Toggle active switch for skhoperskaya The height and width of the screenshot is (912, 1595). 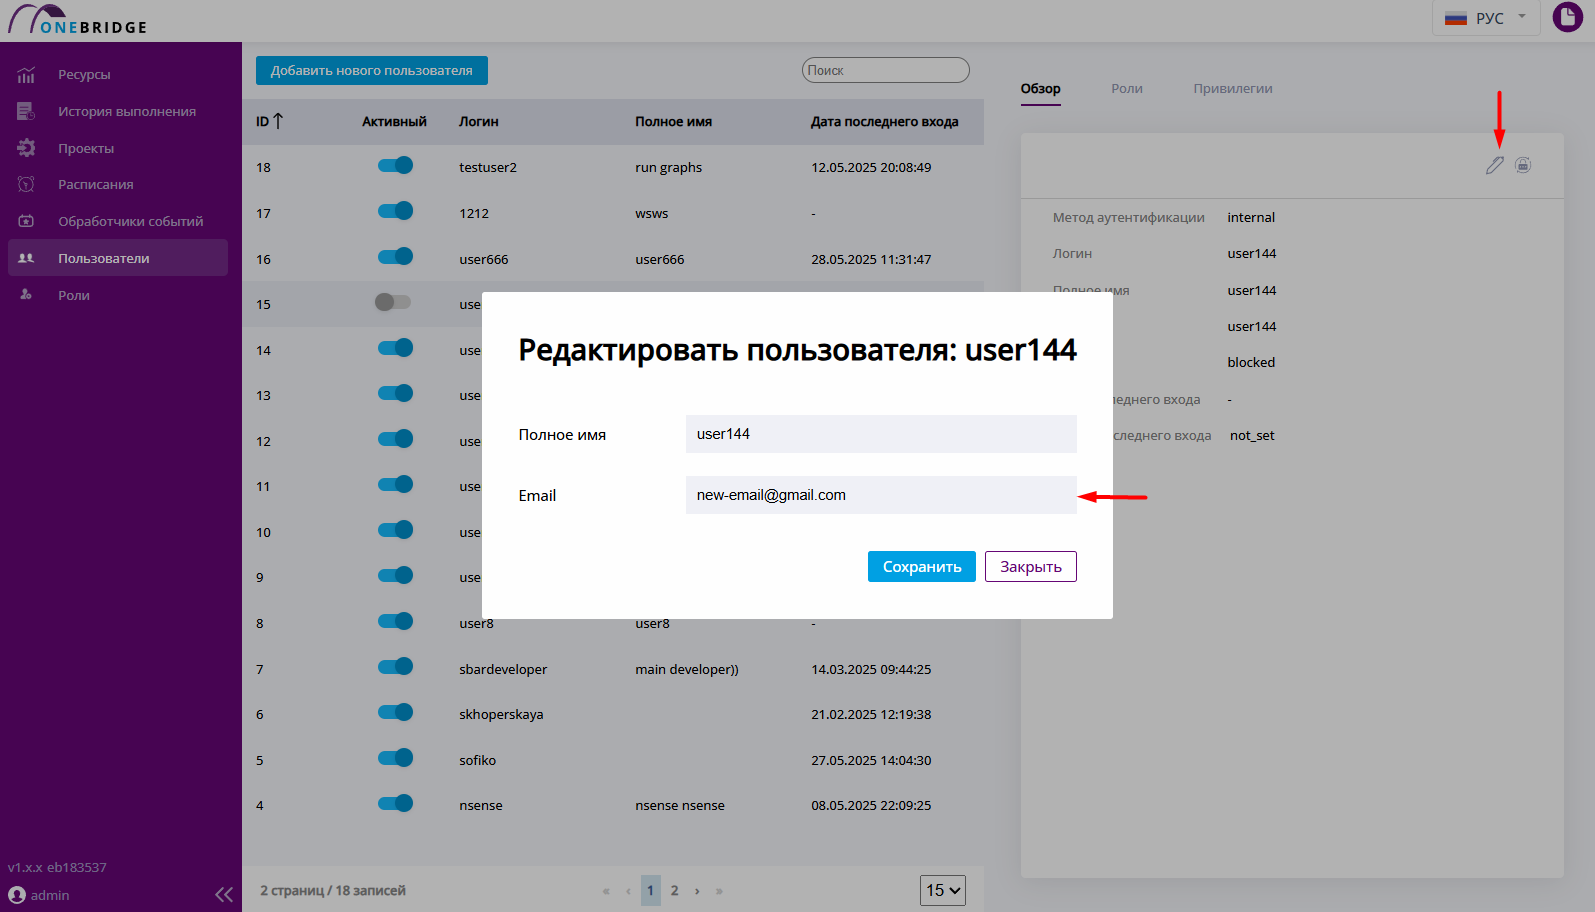[x=395, y=712]
